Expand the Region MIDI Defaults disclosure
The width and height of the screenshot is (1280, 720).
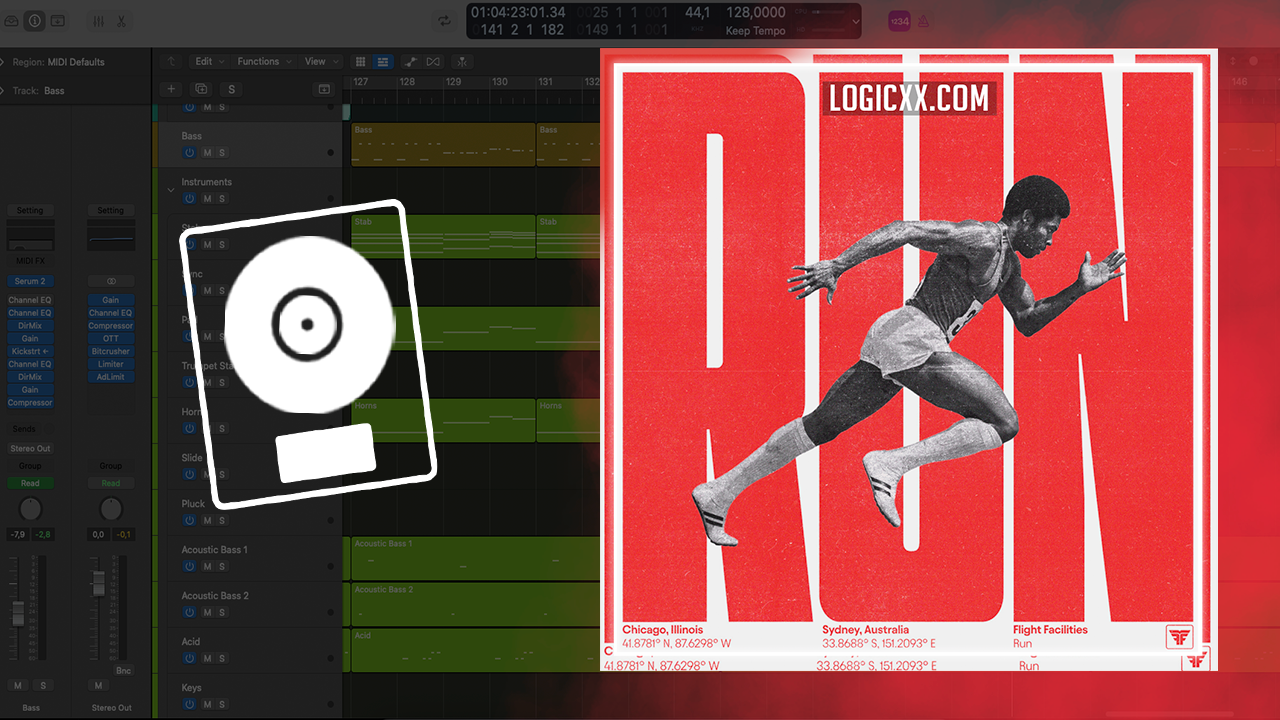(x=3, y=62)
